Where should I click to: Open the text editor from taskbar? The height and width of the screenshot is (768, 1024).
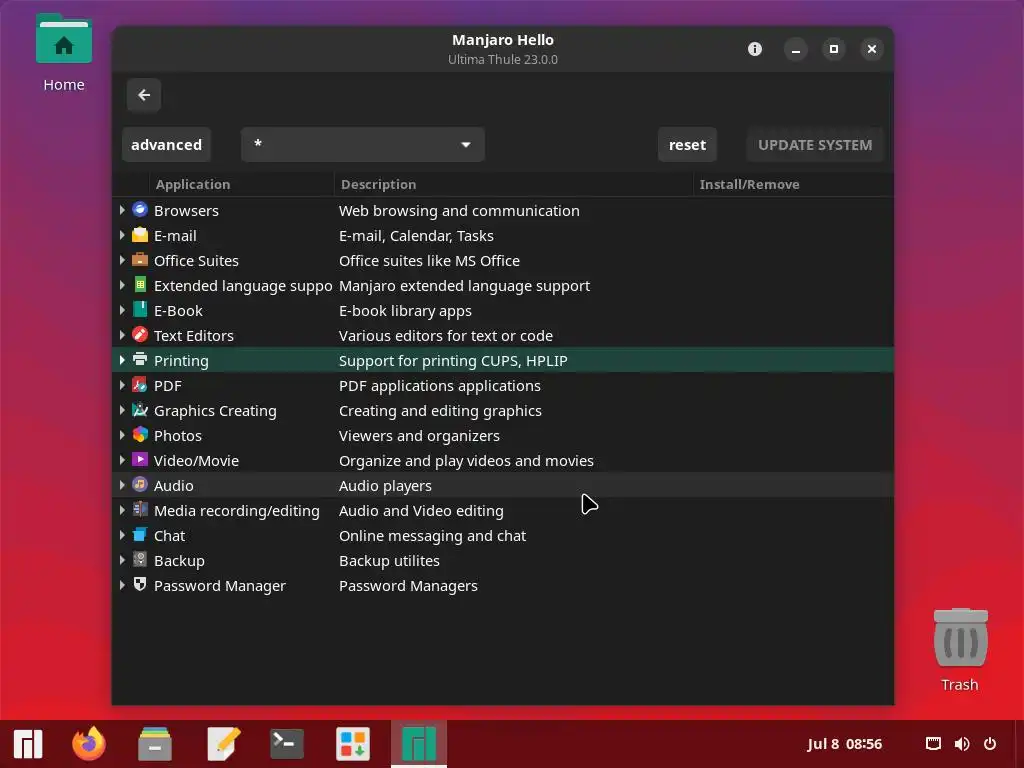click(222, 744)
